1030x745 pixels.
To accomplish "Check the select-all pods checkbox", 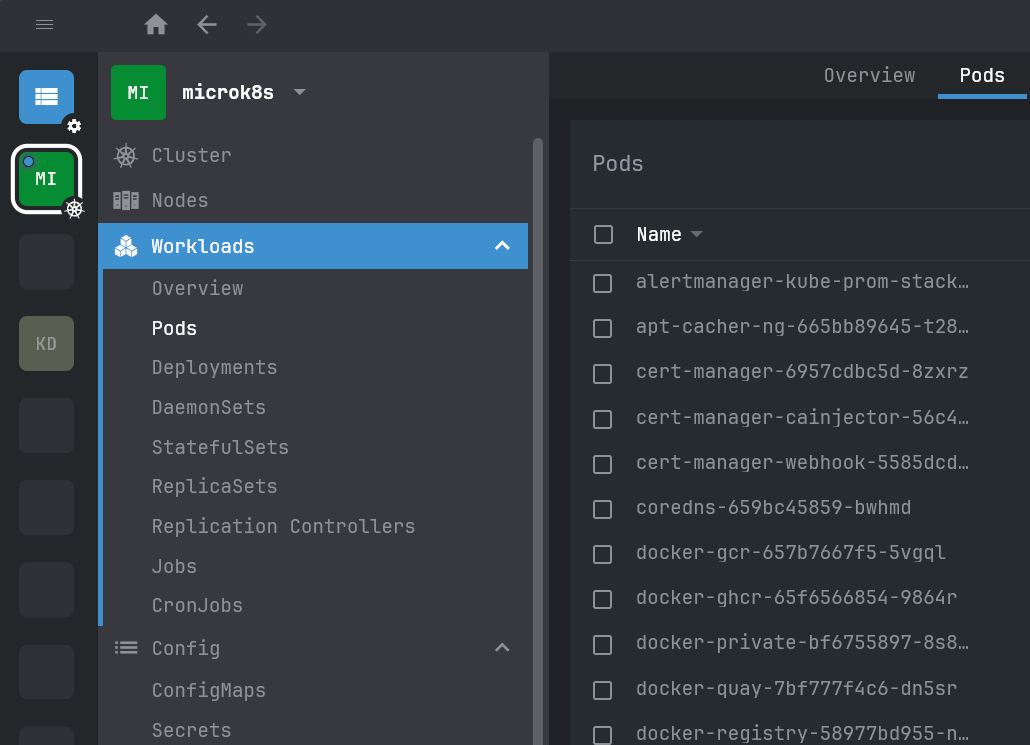I will pos(603,235).
